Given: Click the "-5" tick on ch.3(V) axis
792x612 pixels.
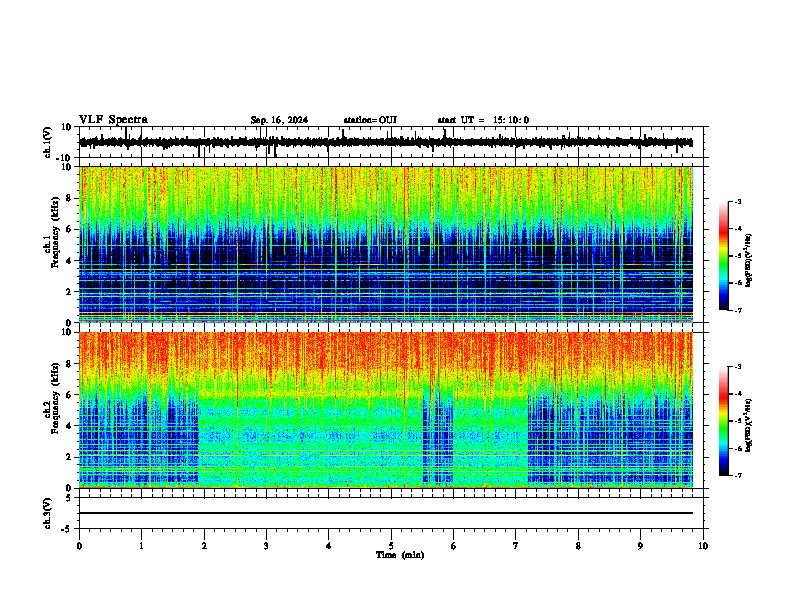Looking at the screenshot, I should (x=67, y=529).
